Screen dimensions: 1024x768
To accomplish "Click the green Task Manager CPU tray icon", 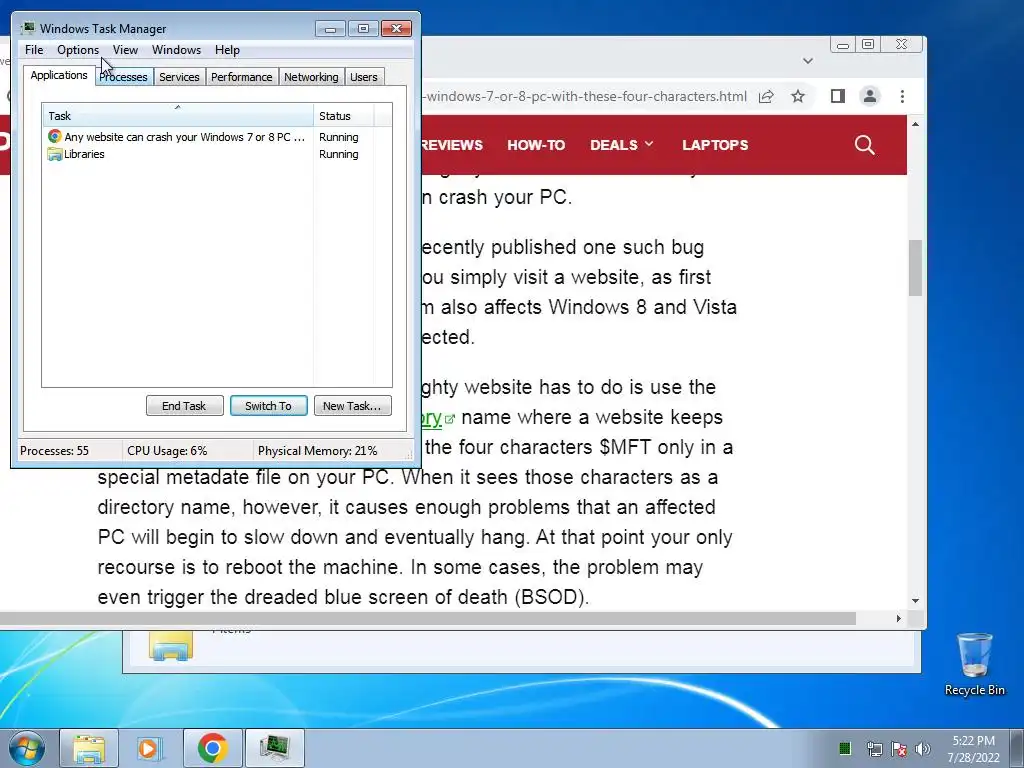I will [845, 748].
